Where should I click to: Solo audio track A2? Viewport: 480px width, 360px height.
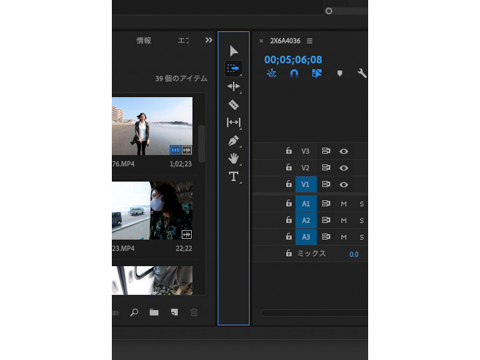click(x=362, y=221)
